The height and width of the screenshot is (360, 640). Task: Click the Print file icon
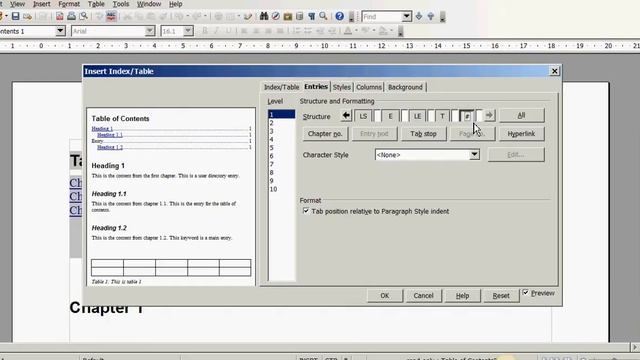(71, 16)
